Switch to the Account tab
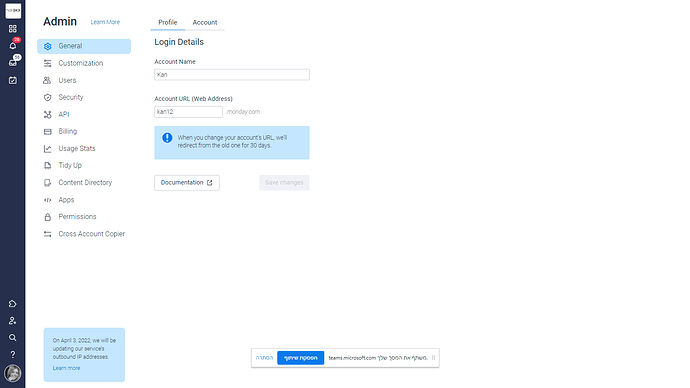 [205, 22]
